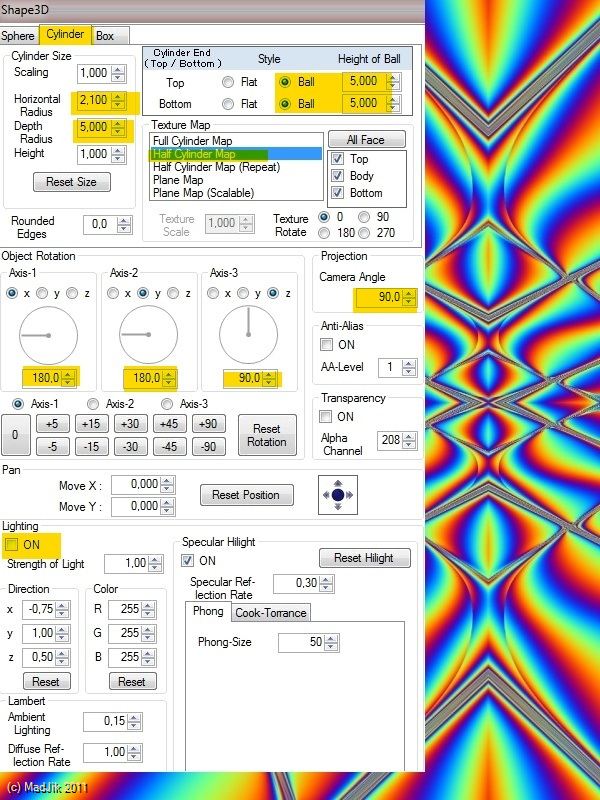
Task: Click the Phong-Size spinner arrows
Action: click(331, 643)
